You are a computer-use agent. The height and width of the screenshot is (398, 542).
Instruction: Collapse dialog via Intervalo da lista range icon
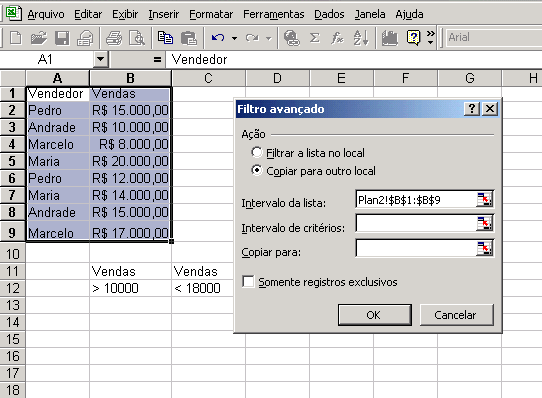coord(484,199)
